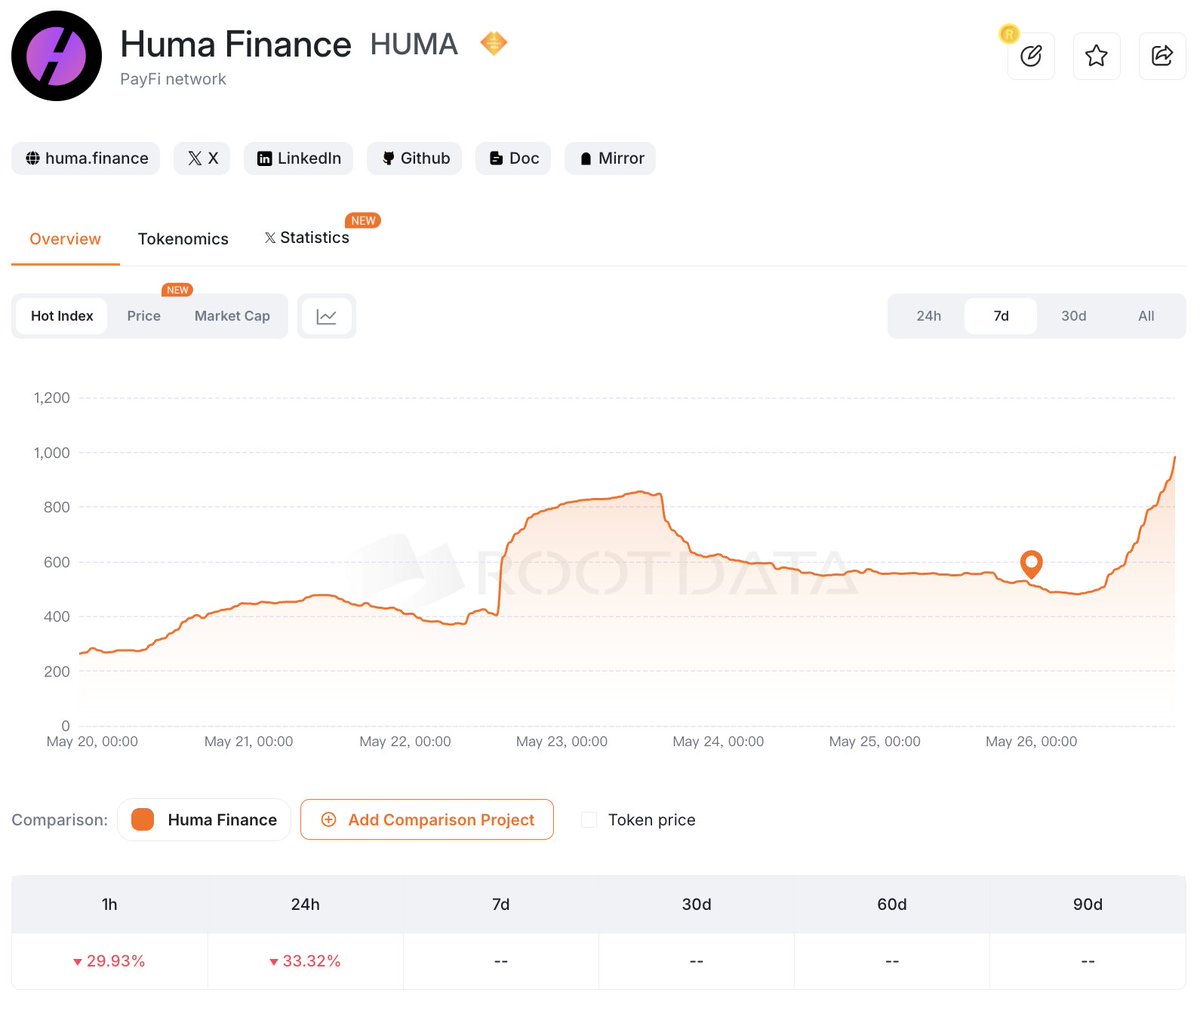Set chart range to All
The image size is (1200, 1011).
[x=1146, y=316]
